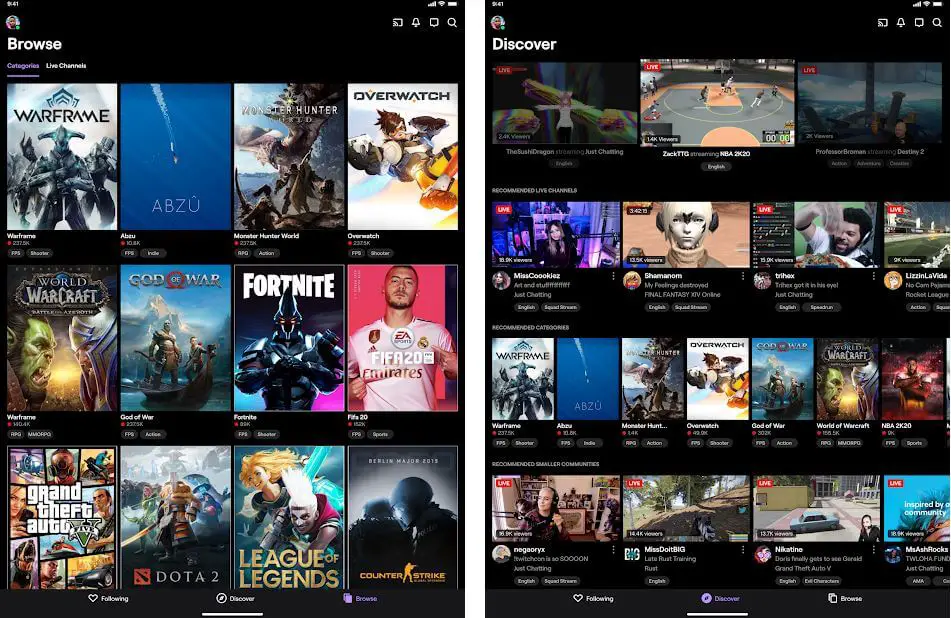Open the profile avatar on the Discover screen

point(498,22)
